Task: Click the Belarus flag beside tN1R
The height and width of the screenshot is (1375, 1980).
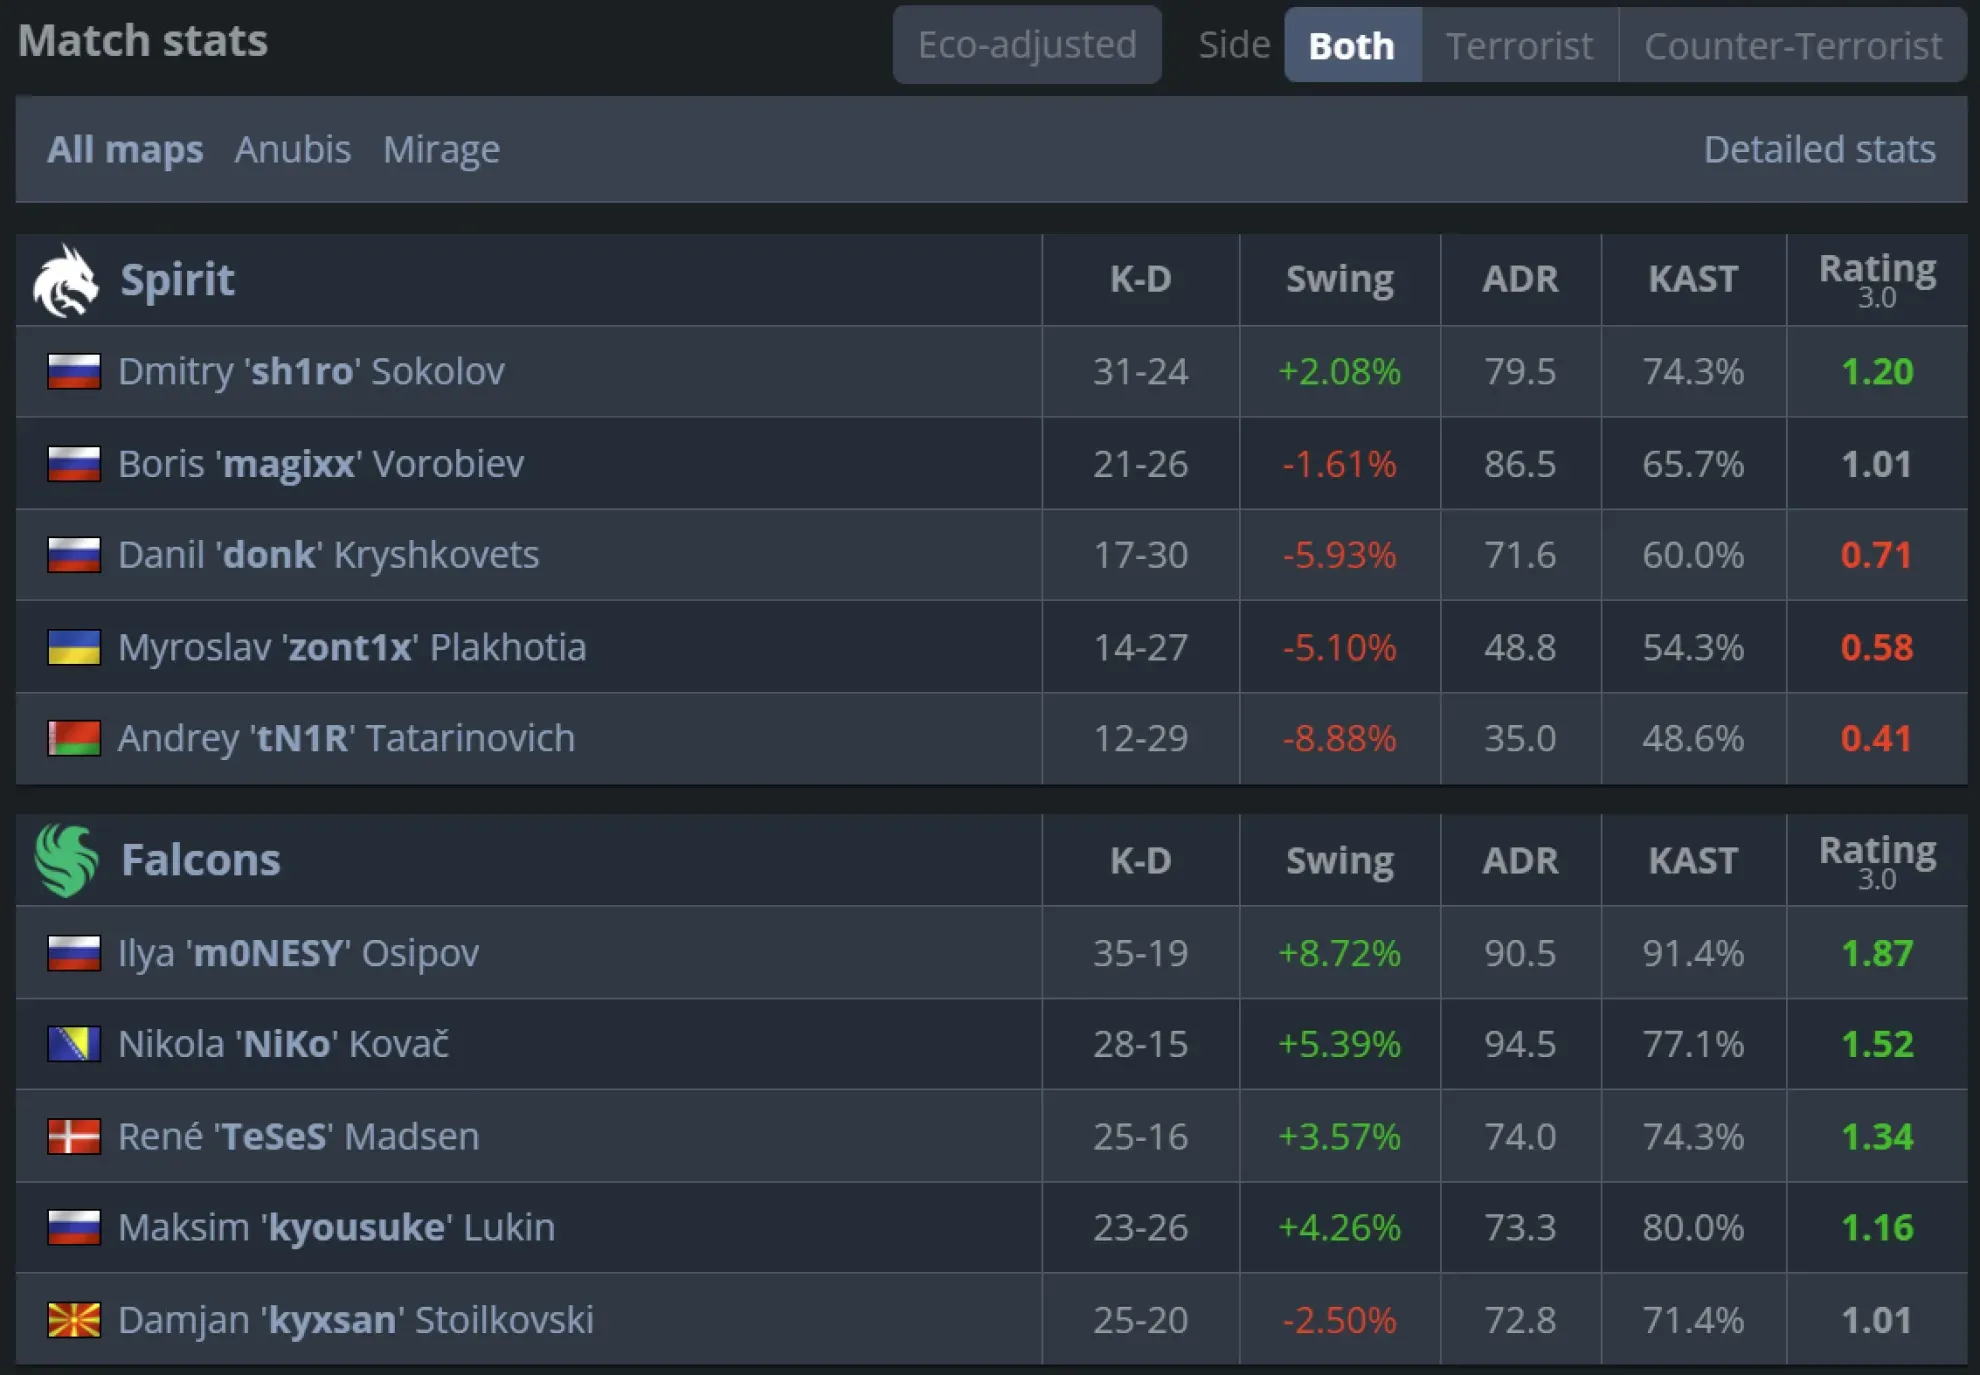Action: coord(74,739)
